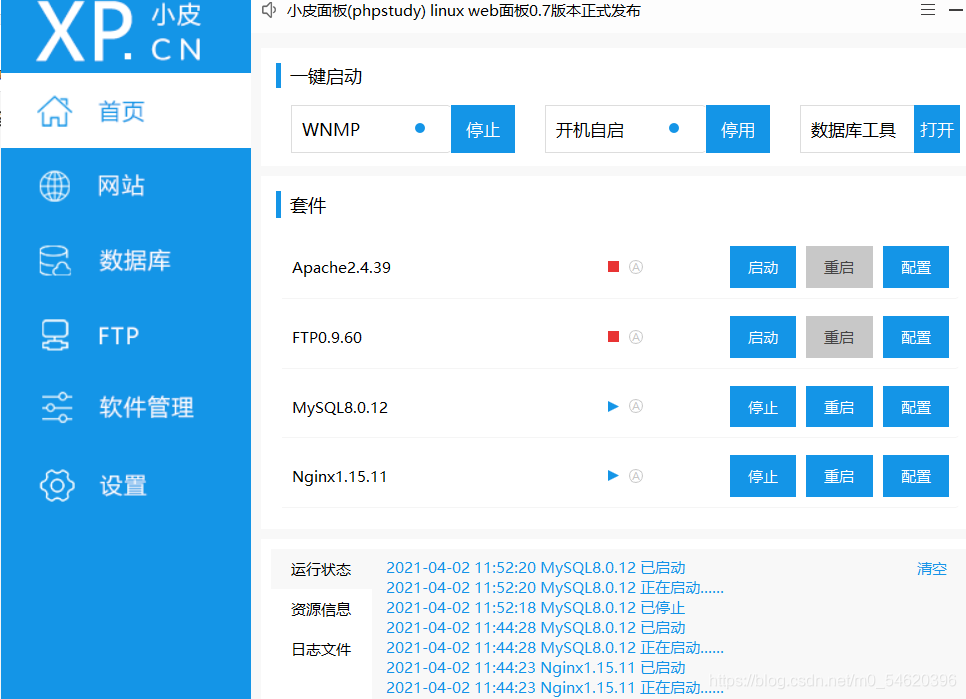Click the greyed 重启 button for Apache2.4.39
Viewport: 966px width, 699px height.
839,267
